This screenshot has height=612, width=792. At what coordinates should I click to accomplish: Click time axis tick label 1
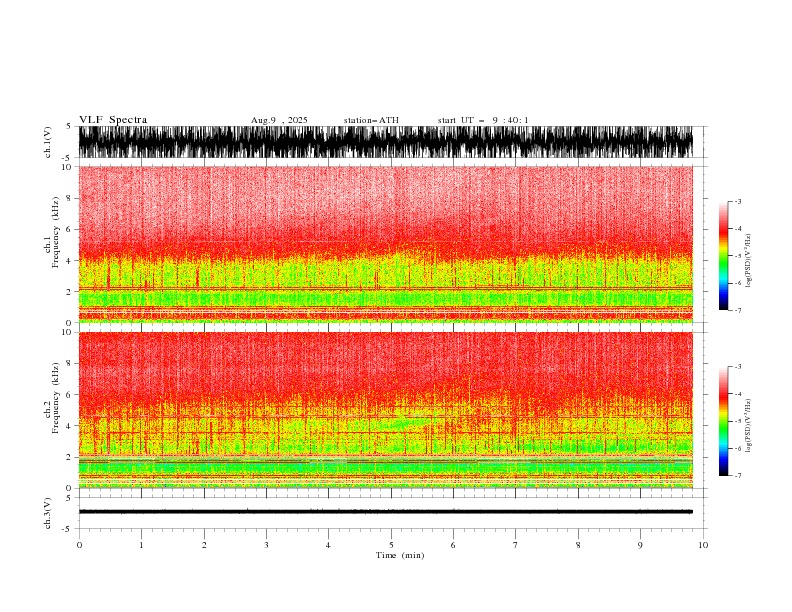tap(141, 545)
